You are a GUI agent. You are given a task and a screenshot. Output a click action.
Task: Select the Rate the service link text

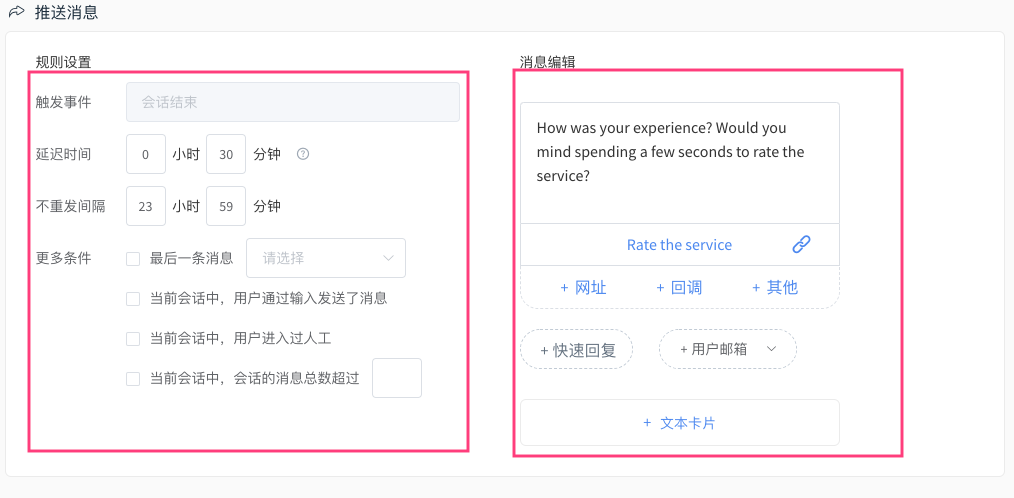679,245
